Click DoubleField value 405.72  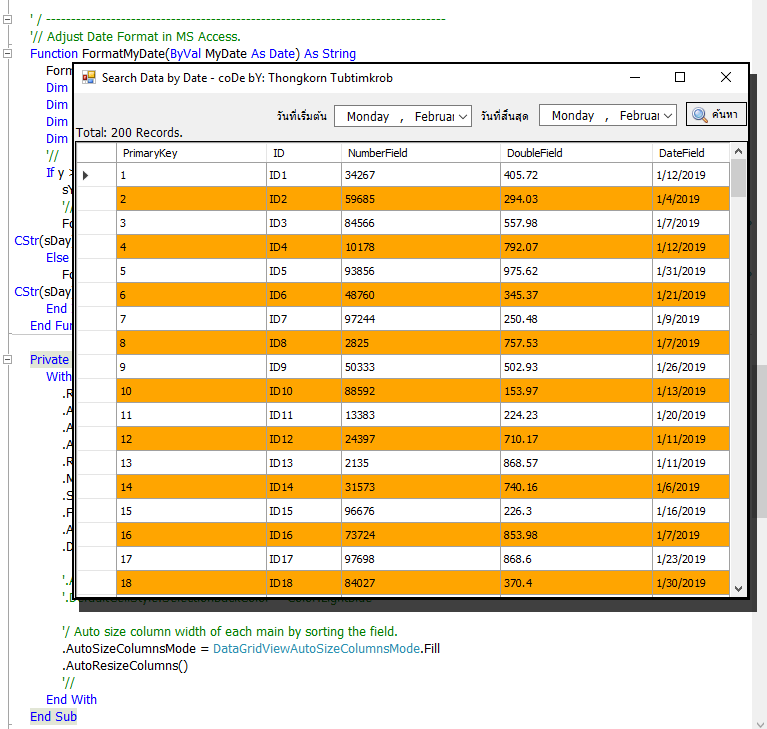(576, 175)
